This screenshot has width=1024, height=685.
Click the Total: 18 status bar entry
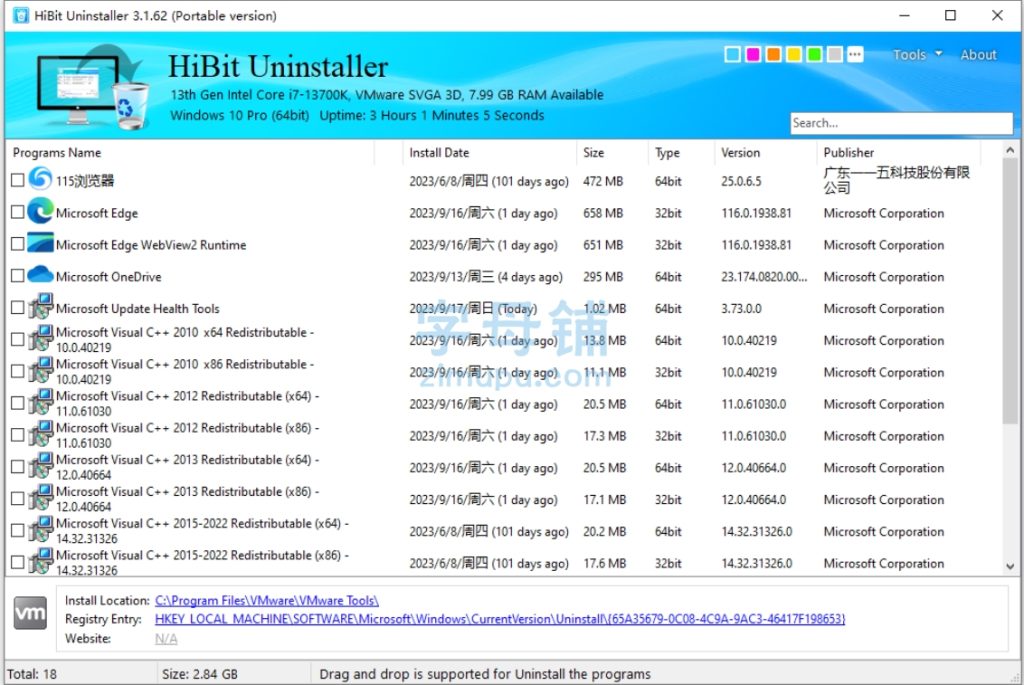coord(31,674)
